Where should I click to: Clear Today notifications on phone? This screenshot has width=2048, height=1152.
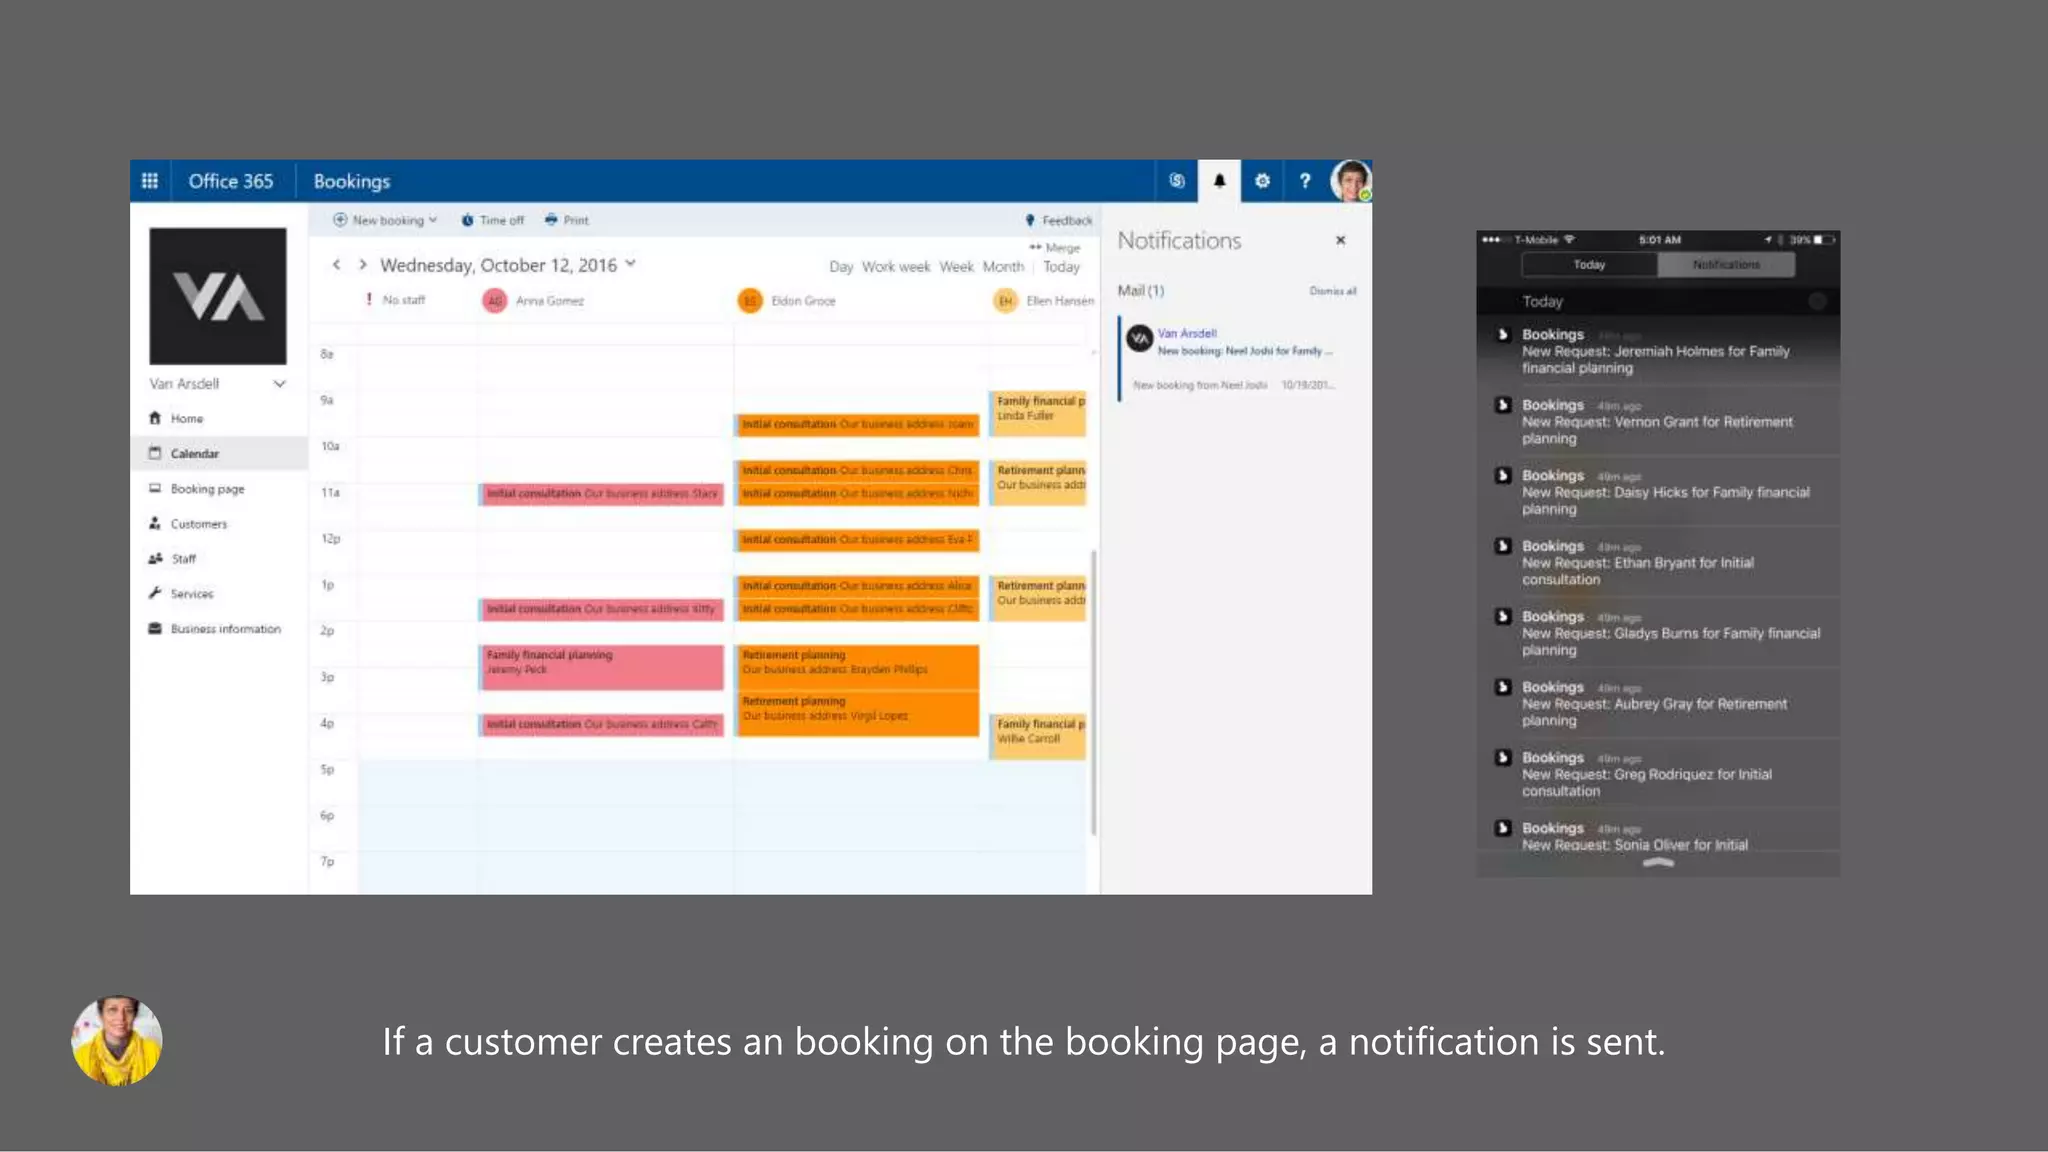pos(1817,301)
